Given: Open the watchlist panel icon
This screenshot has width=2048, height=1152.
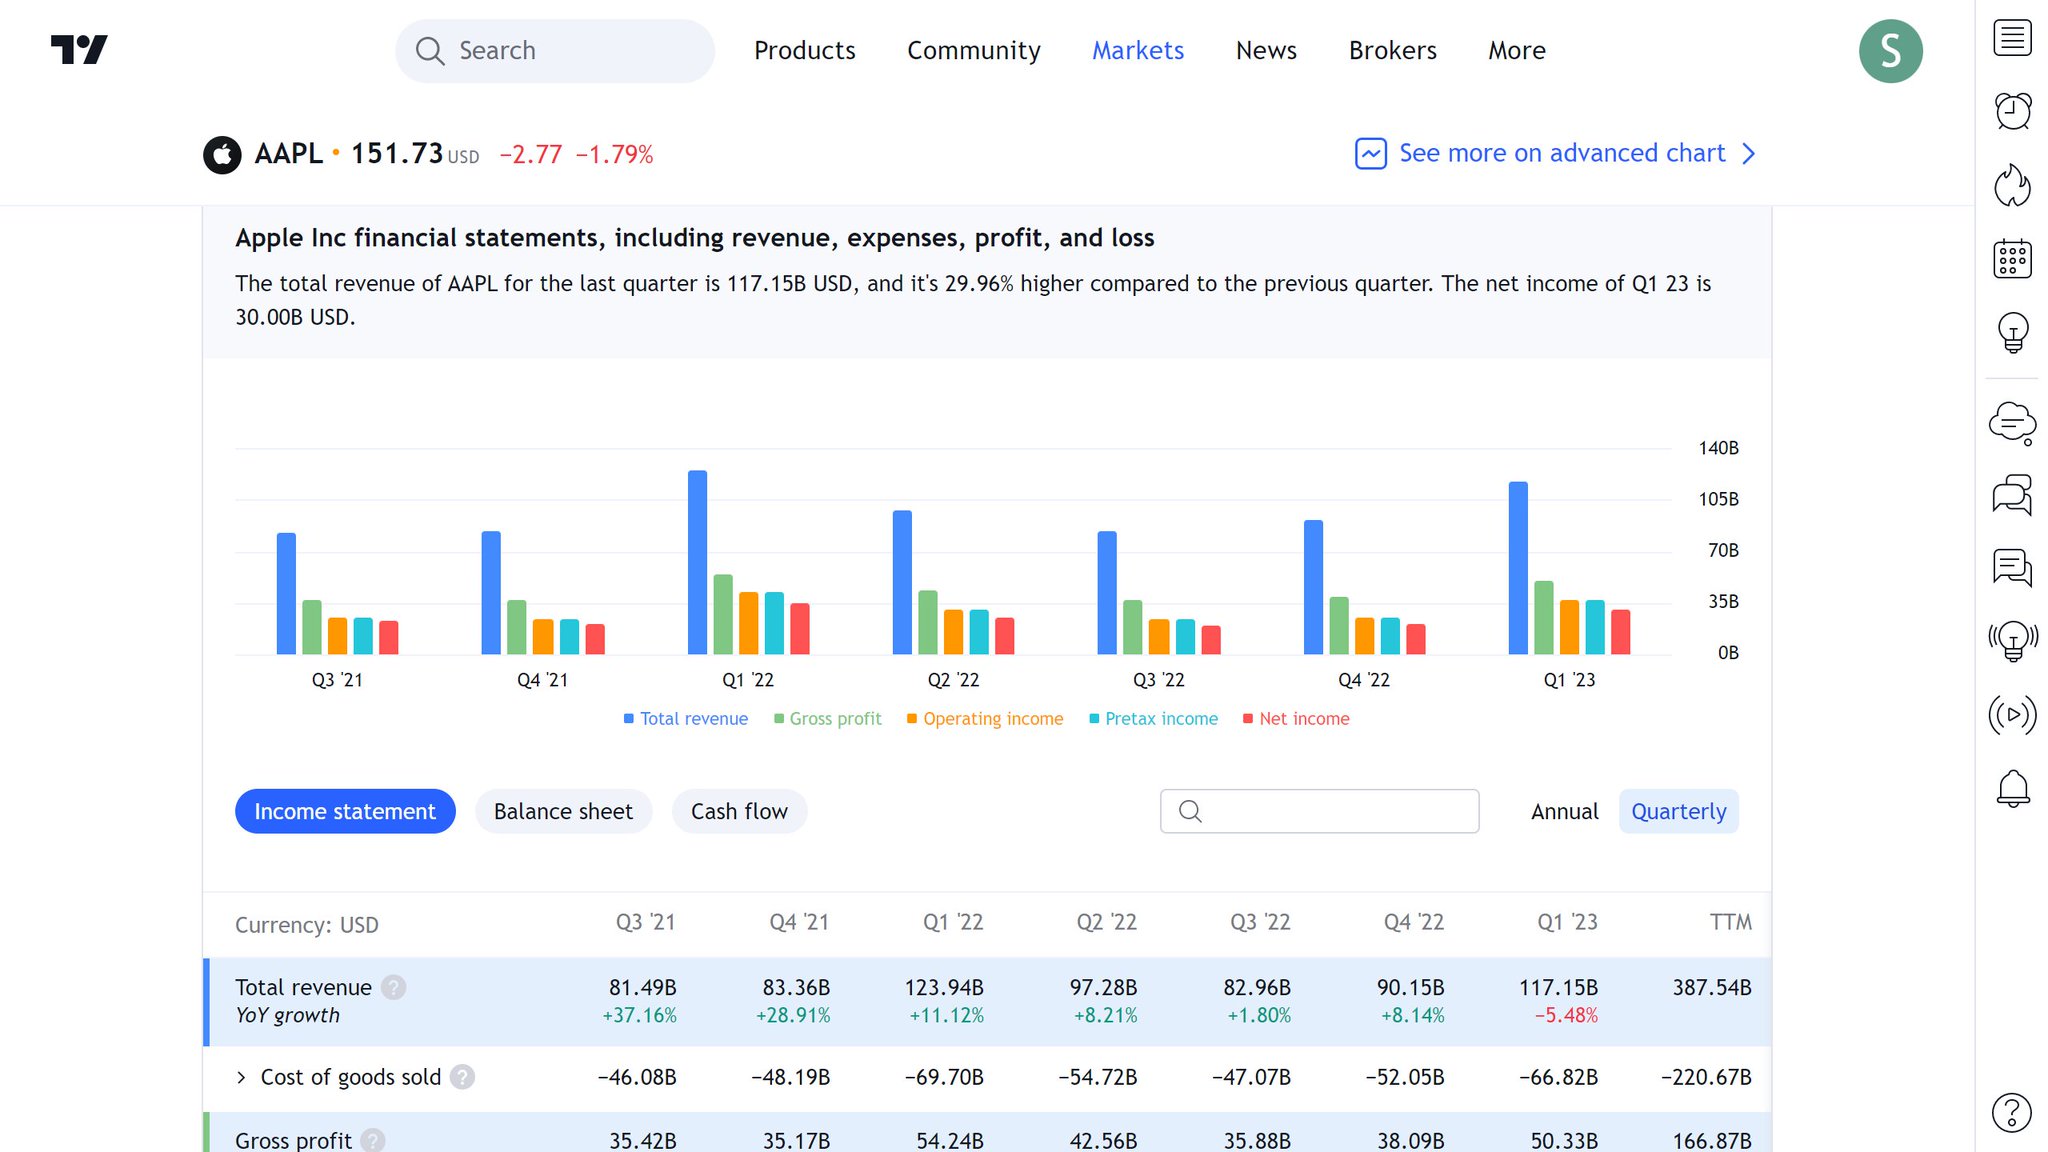Looking at the screenshot, I should point(2012,38).
